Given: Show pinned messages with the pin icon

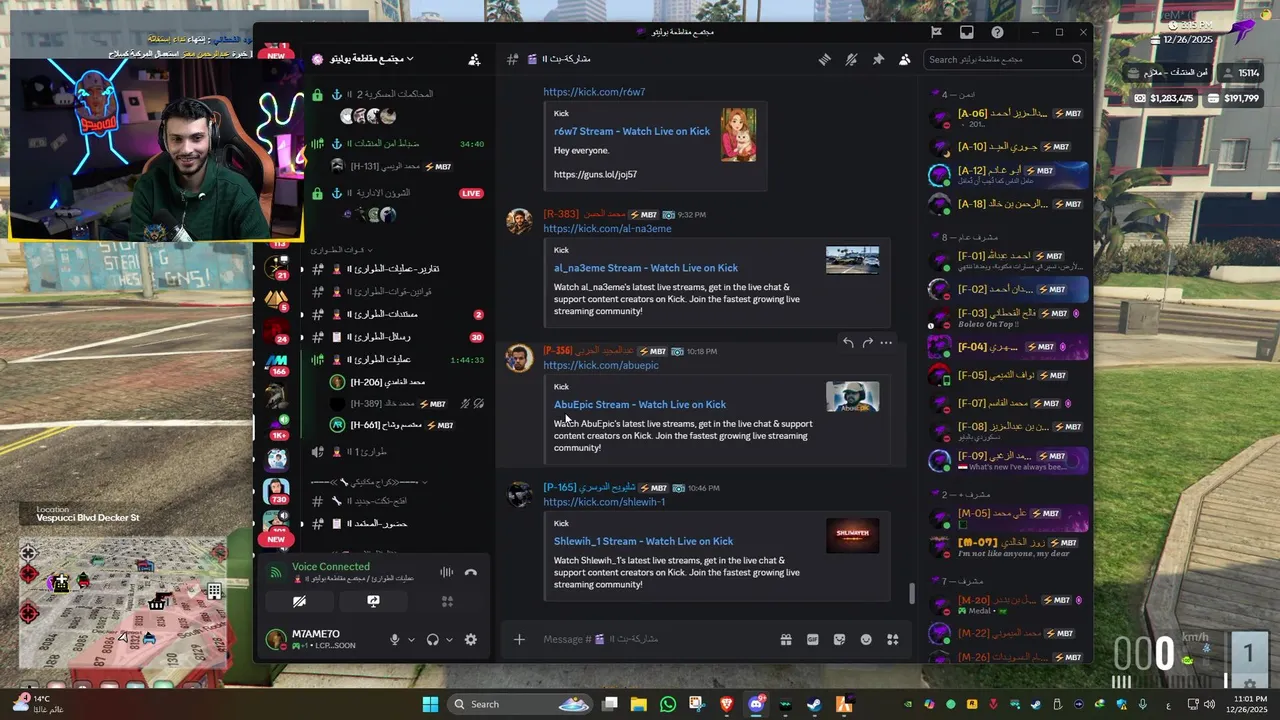Looking at the screenshot, I should tap(878, 60).
